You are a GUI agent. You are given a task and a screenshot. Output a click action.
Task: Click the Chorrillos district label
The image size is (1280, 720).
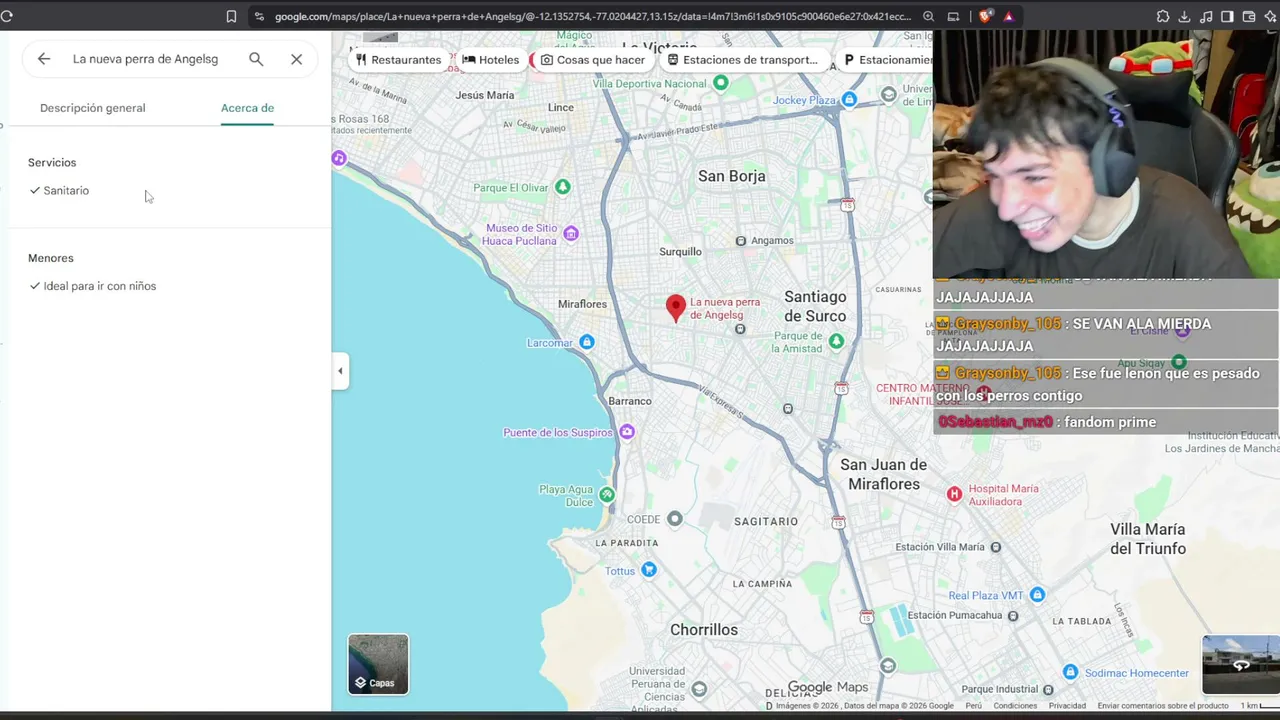pyautogui.click(x=704, y=630)
